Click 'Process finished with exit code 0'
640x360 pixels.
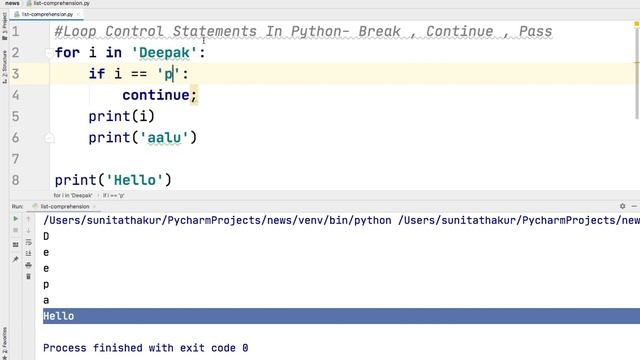tap(146, 348)
